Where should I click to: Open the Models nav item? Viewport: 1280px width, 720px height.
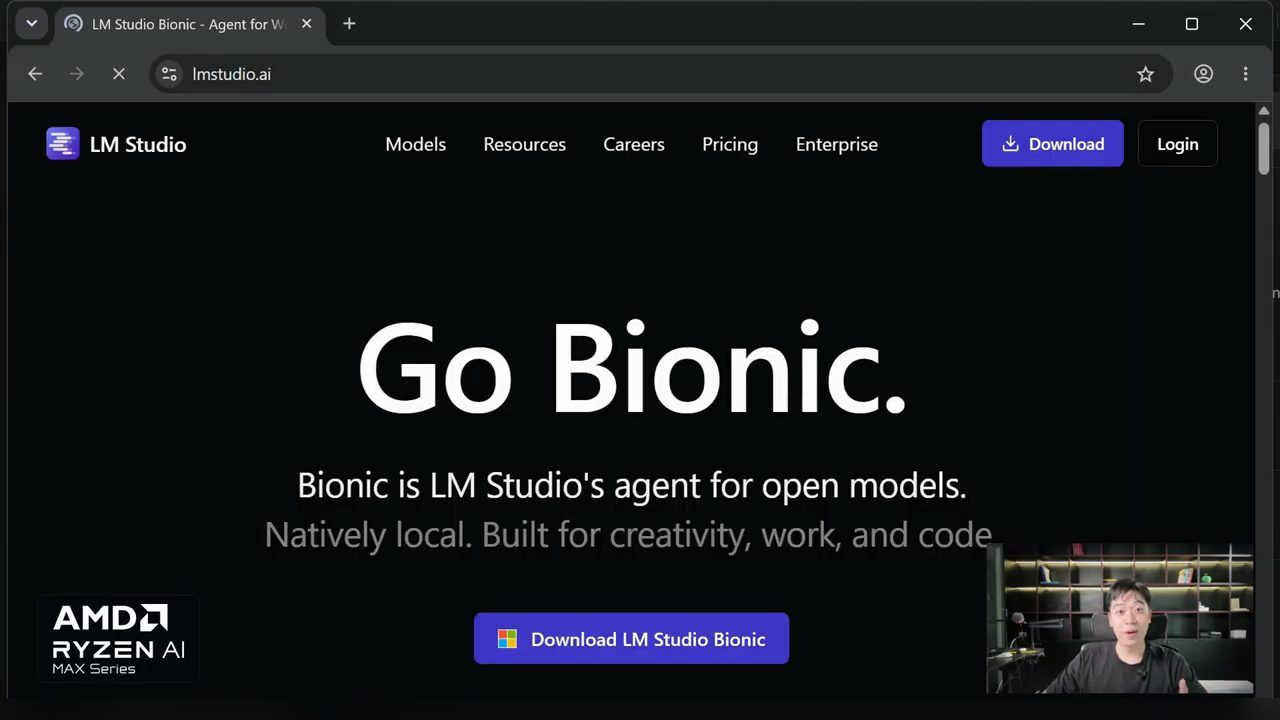[x=416, y=144]
